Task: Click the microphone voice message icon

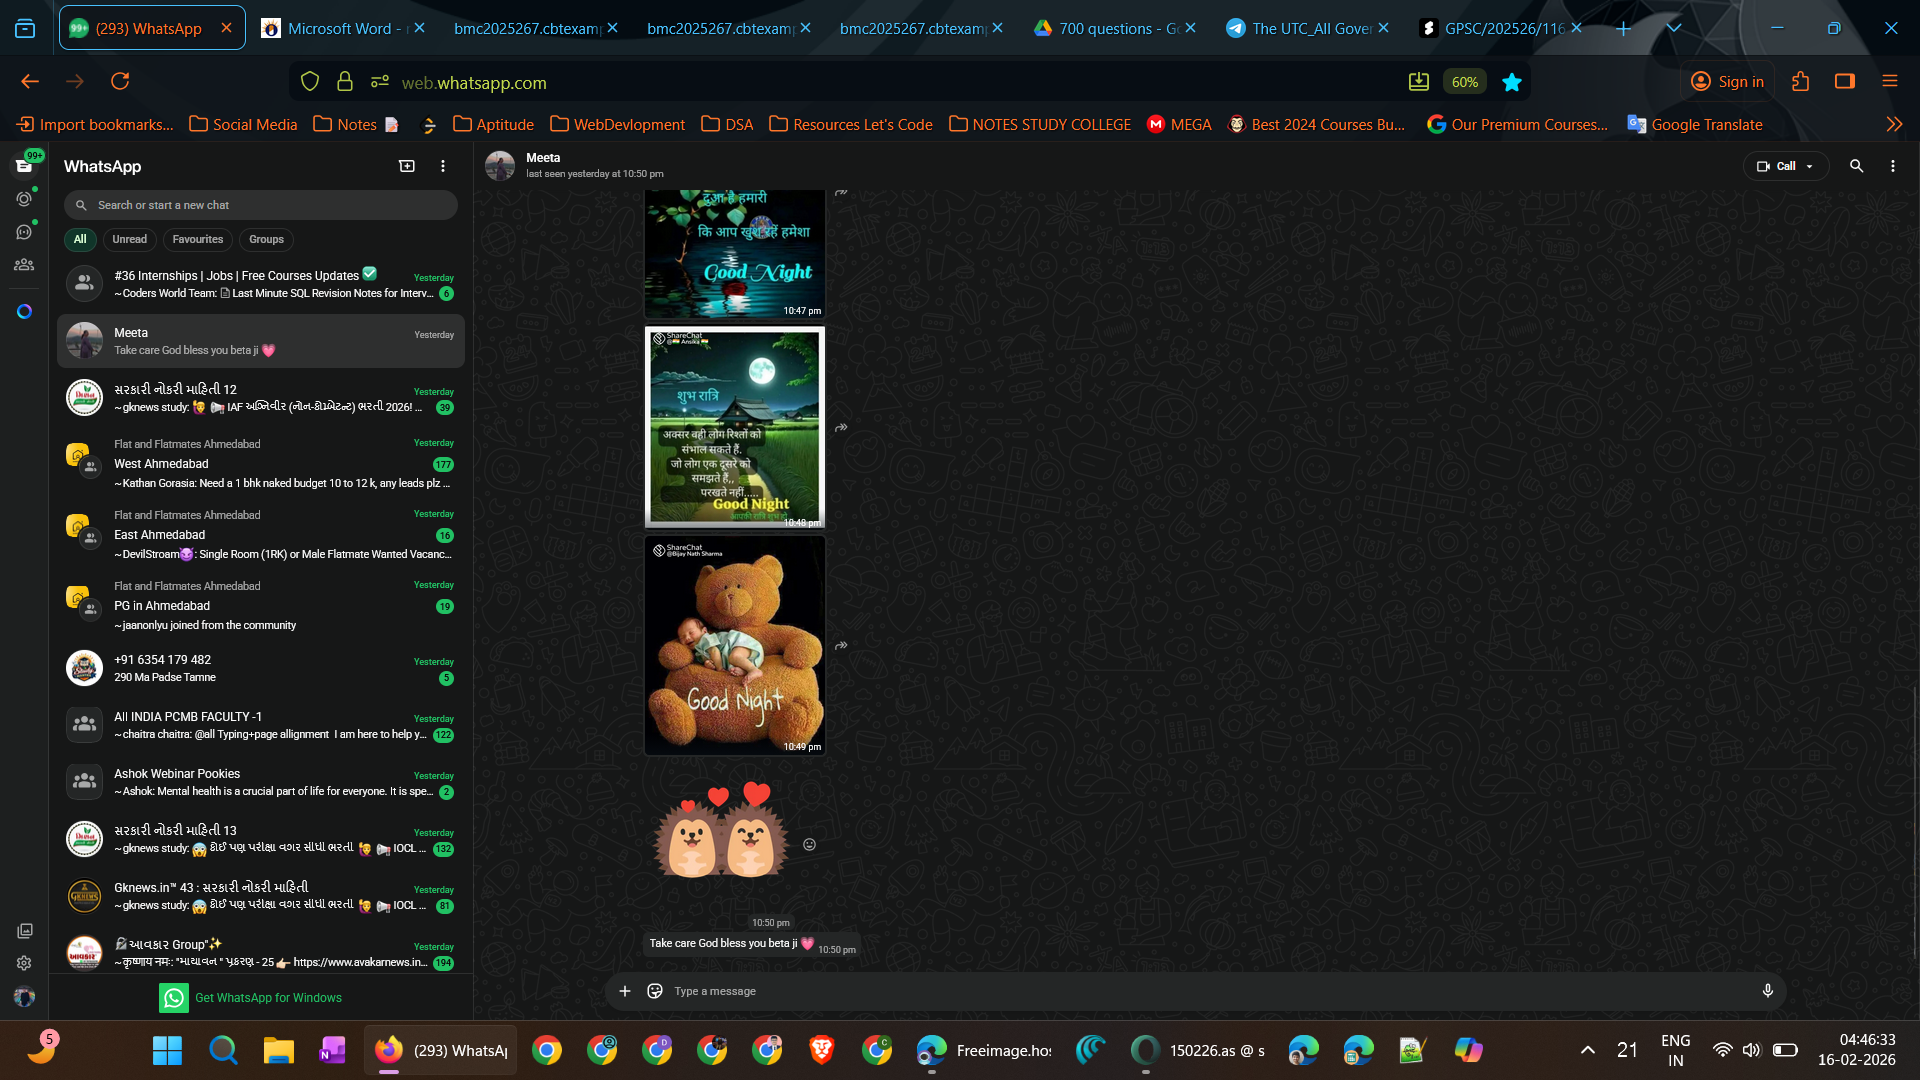Action: click(1767, 991)
